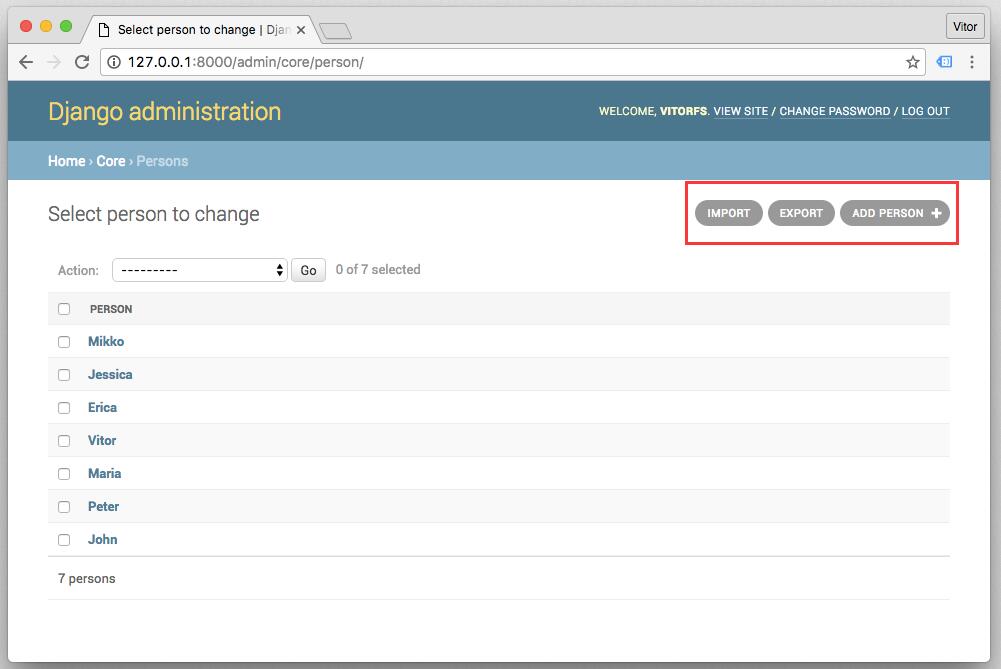Click the Log Out link
The image size is (1001, 669).
pos(925,111)
